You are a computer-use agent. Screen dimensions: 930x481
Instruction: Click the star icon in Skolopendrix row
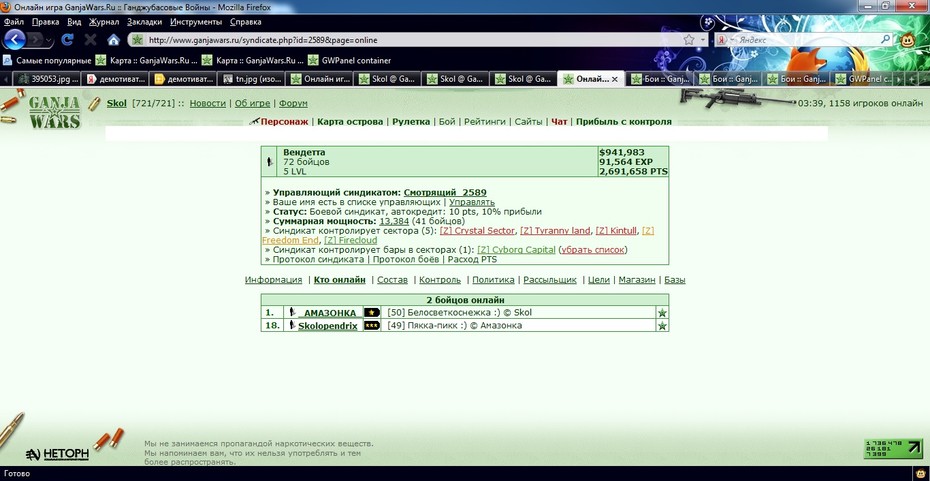tap(662, 326)
